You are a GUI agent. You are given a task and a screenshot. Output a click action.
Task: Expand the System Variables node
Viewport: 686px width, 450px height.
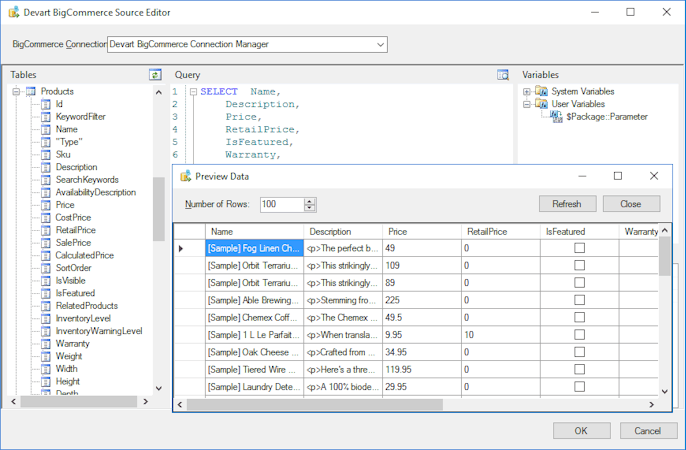pos(527,92)
